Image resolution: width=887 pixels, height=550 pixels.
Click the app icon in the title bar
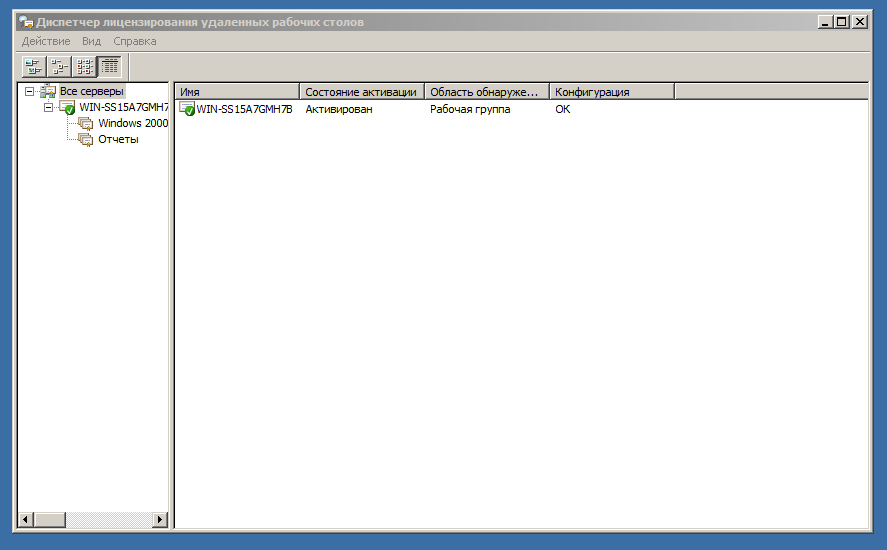(x=26, y=22)
